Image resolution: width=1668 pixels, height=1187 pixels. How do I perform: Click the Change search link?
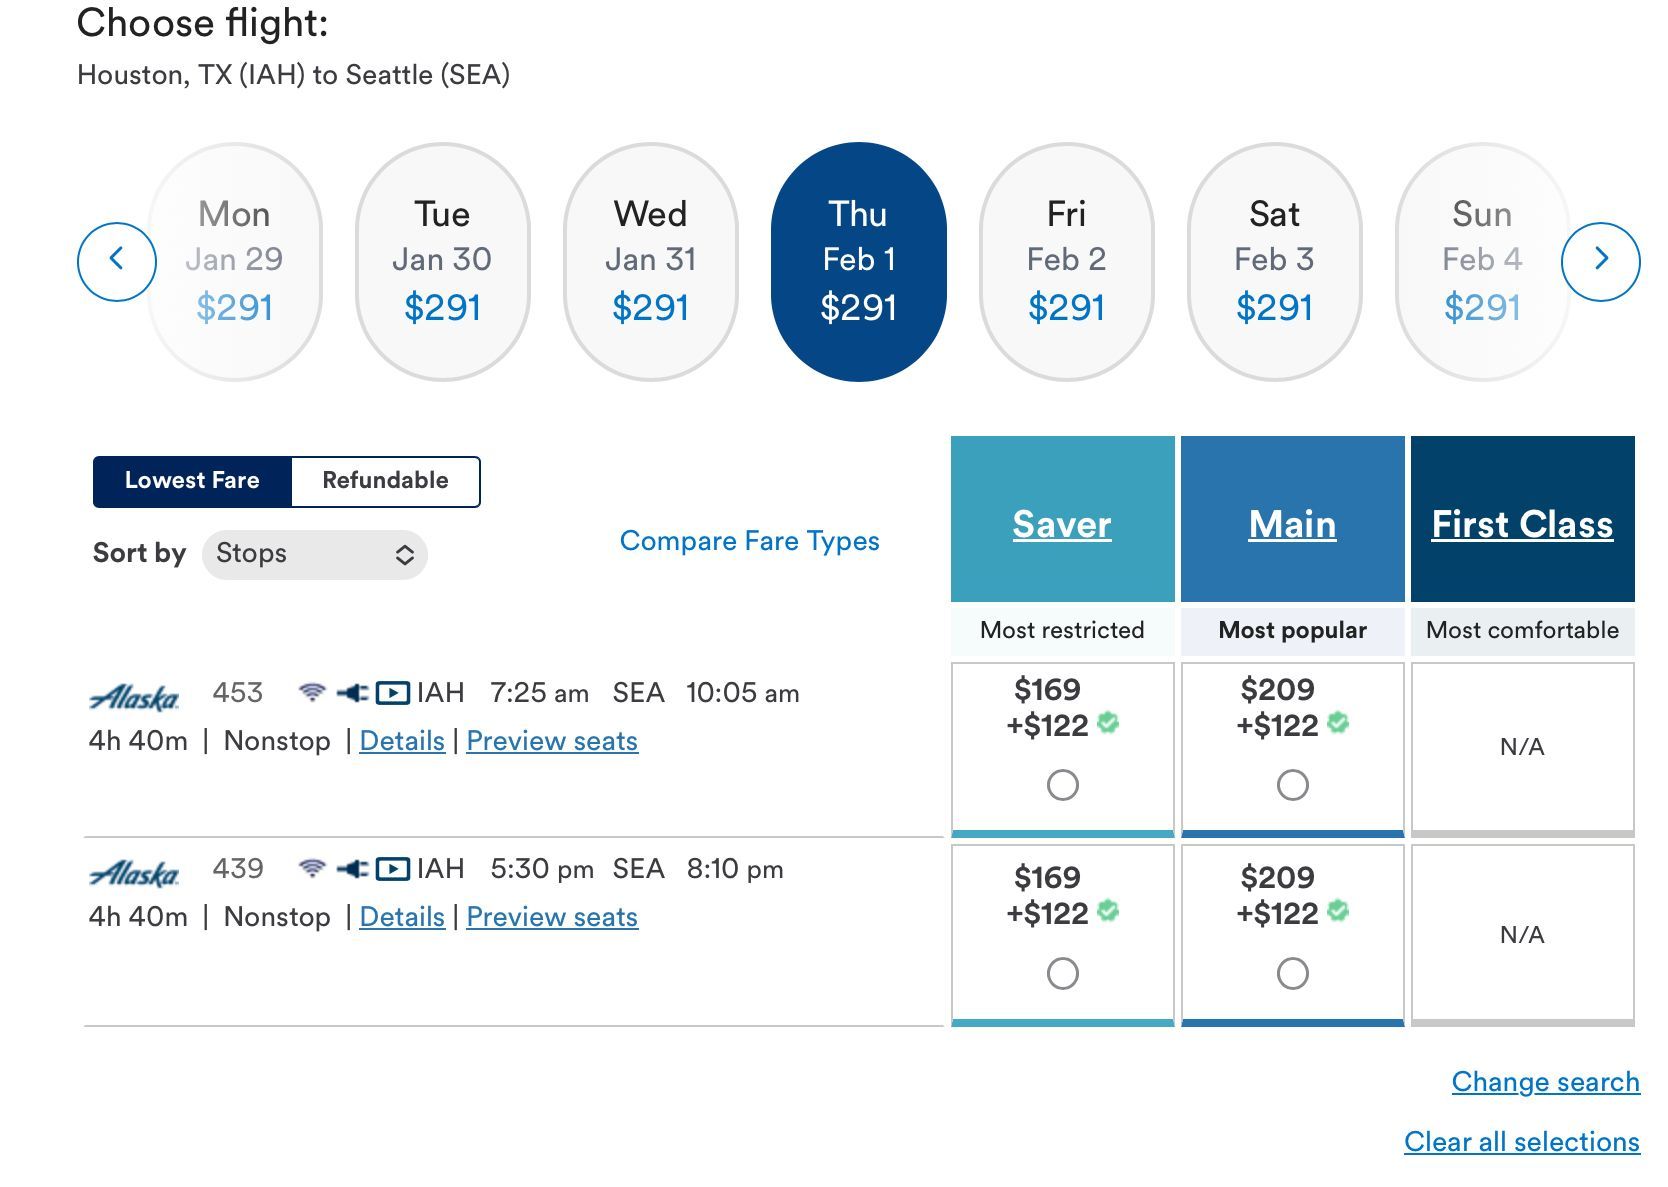1545,1082
